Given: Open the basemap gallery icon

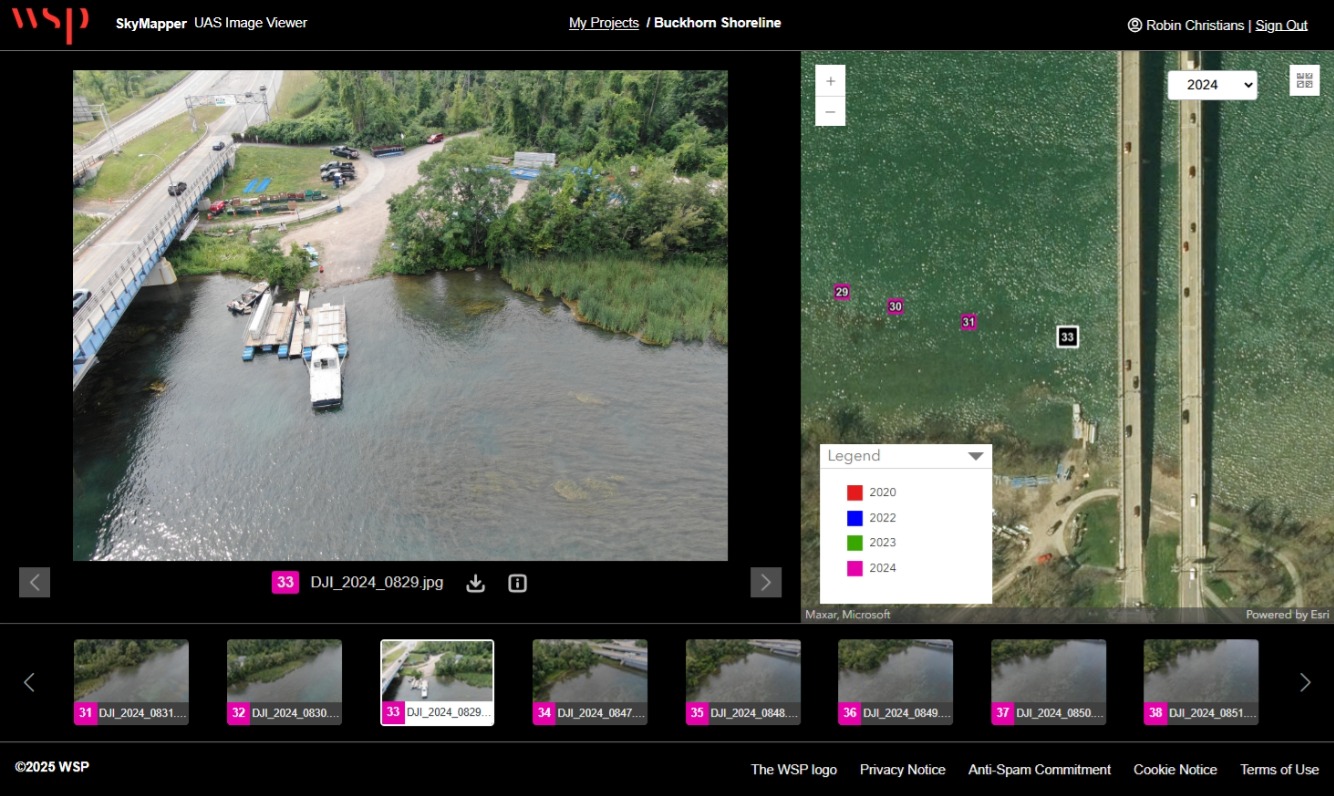Looking at the screenshot, I should (x=1304, y=81).
